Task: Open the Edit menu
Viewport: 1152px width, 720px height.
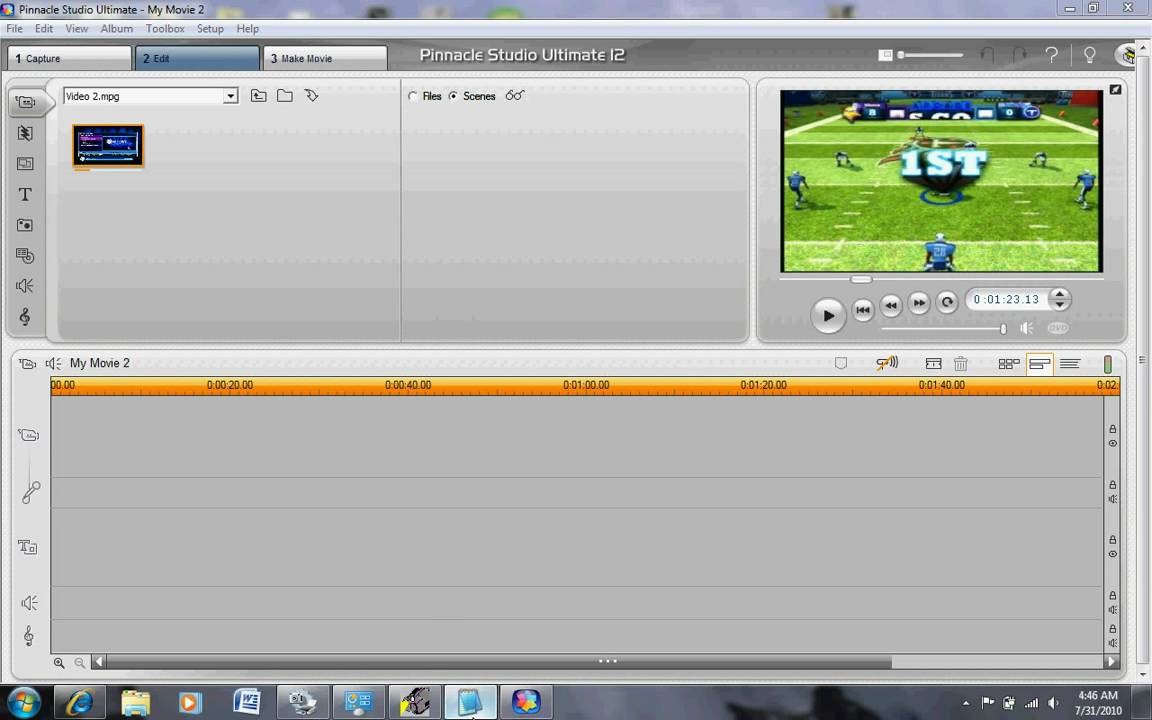Action: pyautogui.click(x=44, y=29)
